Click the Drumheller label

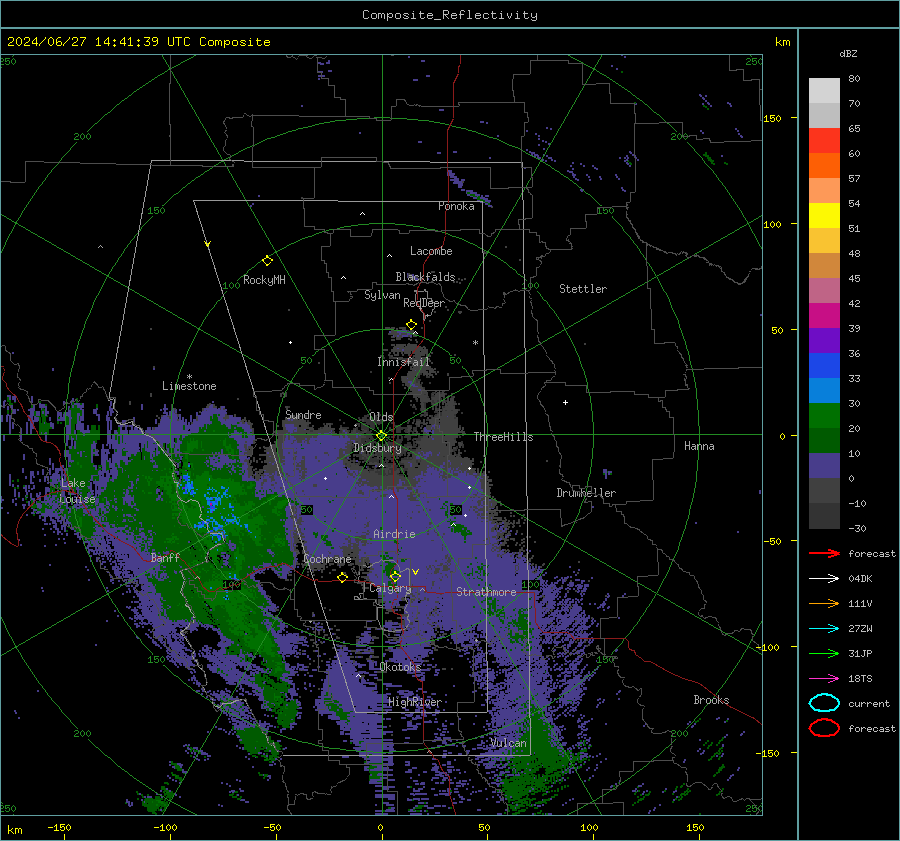586,493
